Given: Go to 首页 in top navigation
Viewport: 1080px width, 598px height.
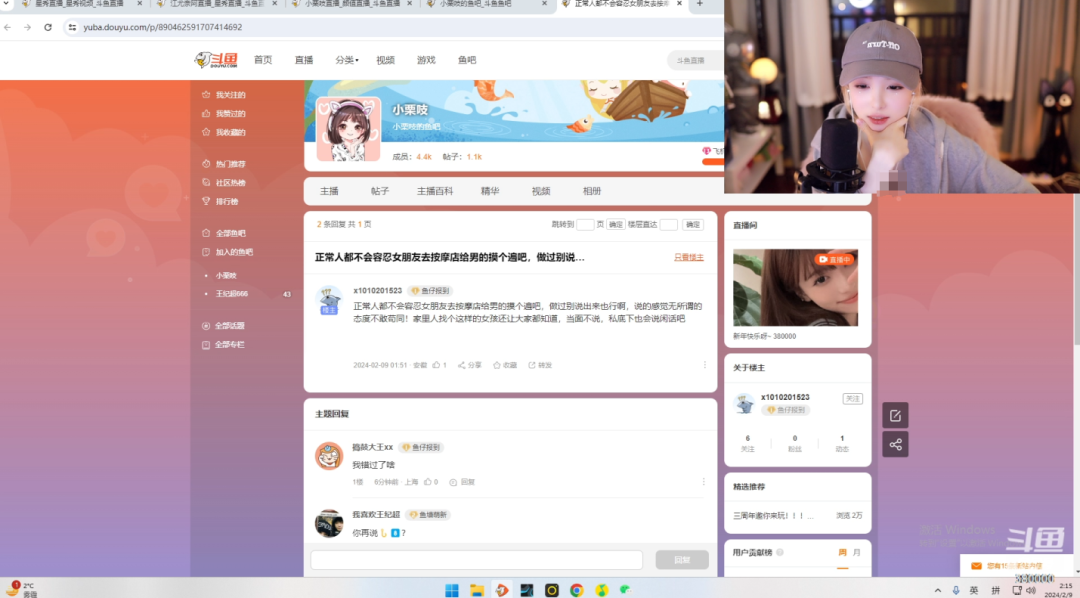Looking at the screenshot, I should click(263, 60).
